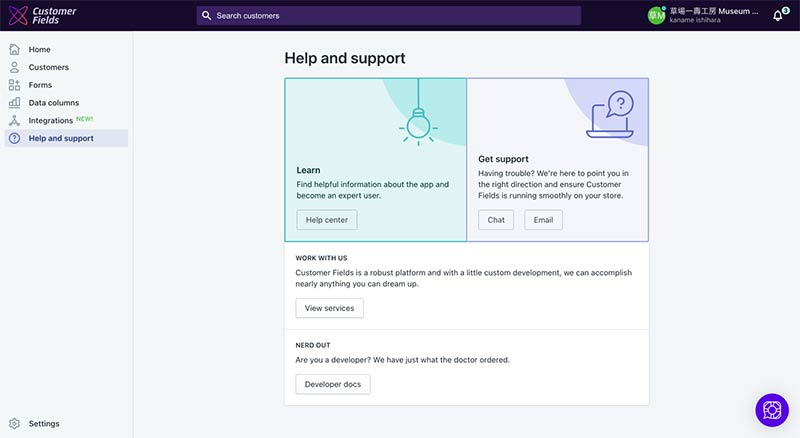Click the Settings gear icon

point(14,424)
